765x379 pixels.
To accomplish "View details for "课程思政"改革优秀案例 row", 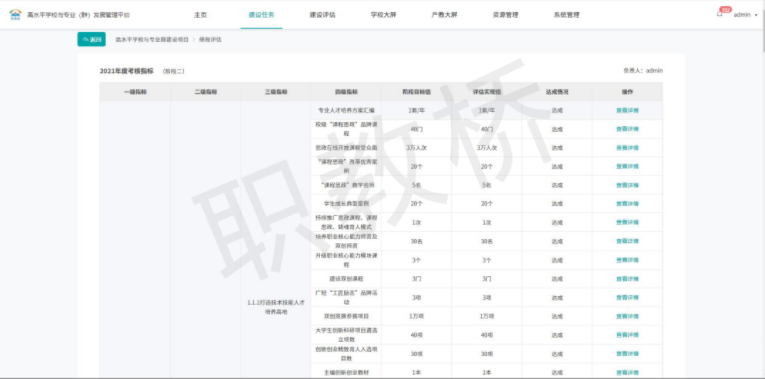I will click(627, 166).
